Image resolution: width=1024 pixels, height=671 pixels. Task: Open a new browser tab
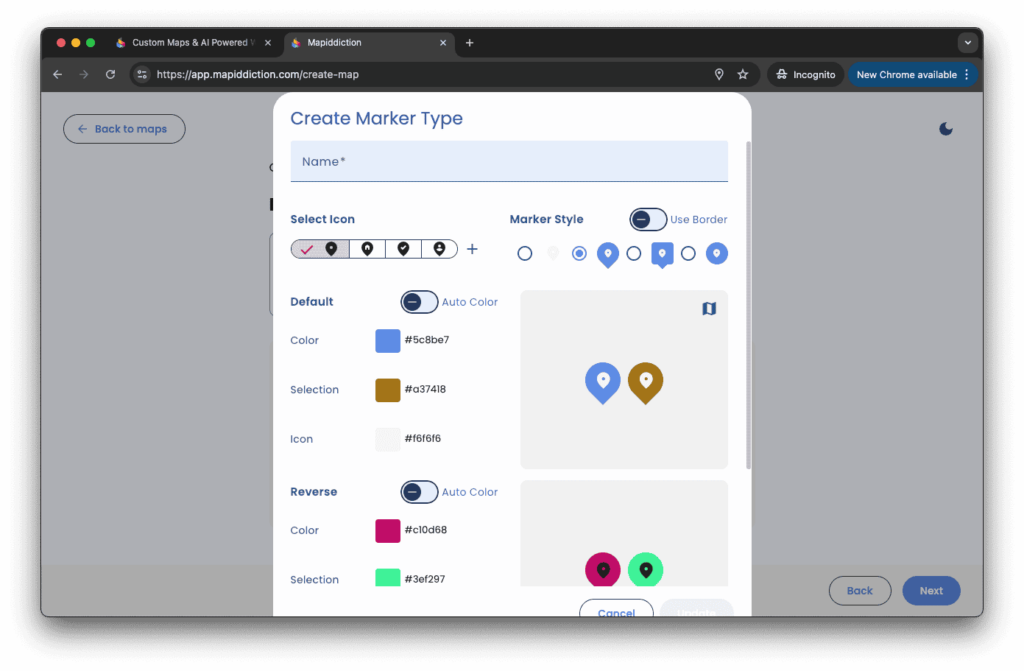470,43
